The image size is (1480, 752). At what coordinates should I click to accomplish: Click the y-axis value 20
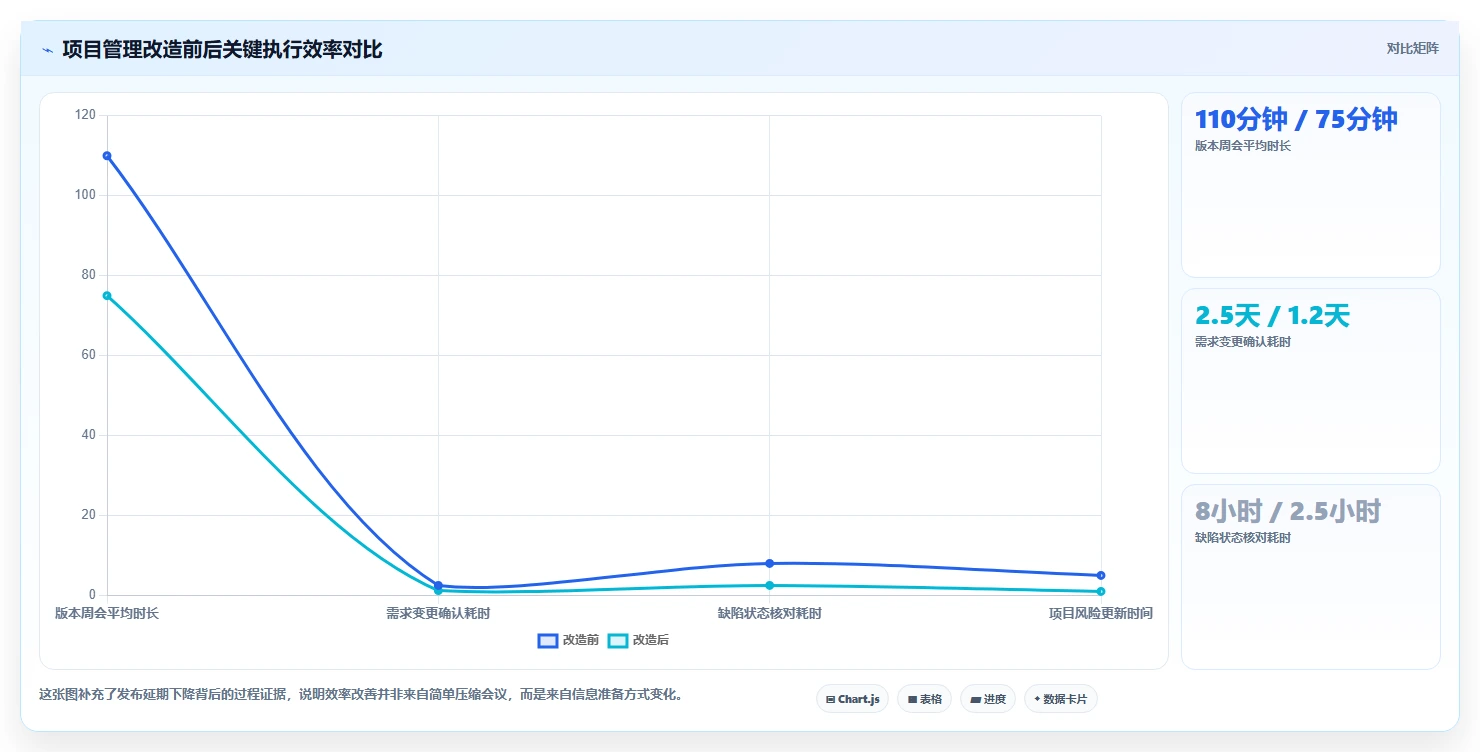click(x=89, y=515)
